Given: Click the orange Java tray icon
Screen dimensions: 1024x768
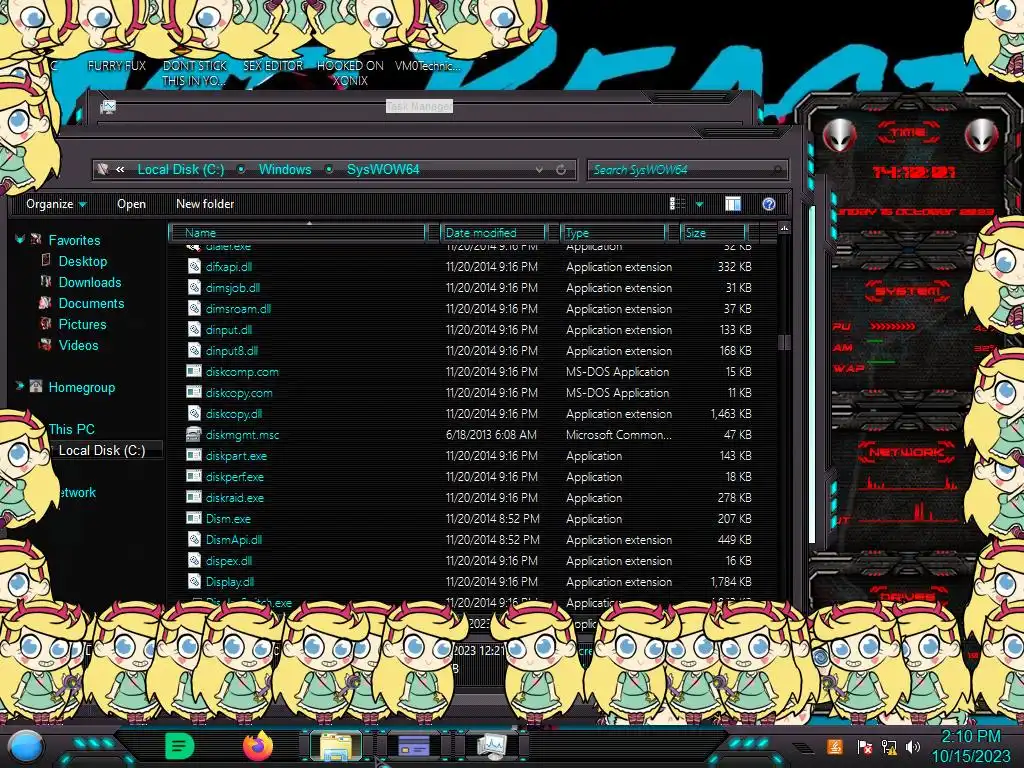Looking at the screenshot, I should coord(835,746).
